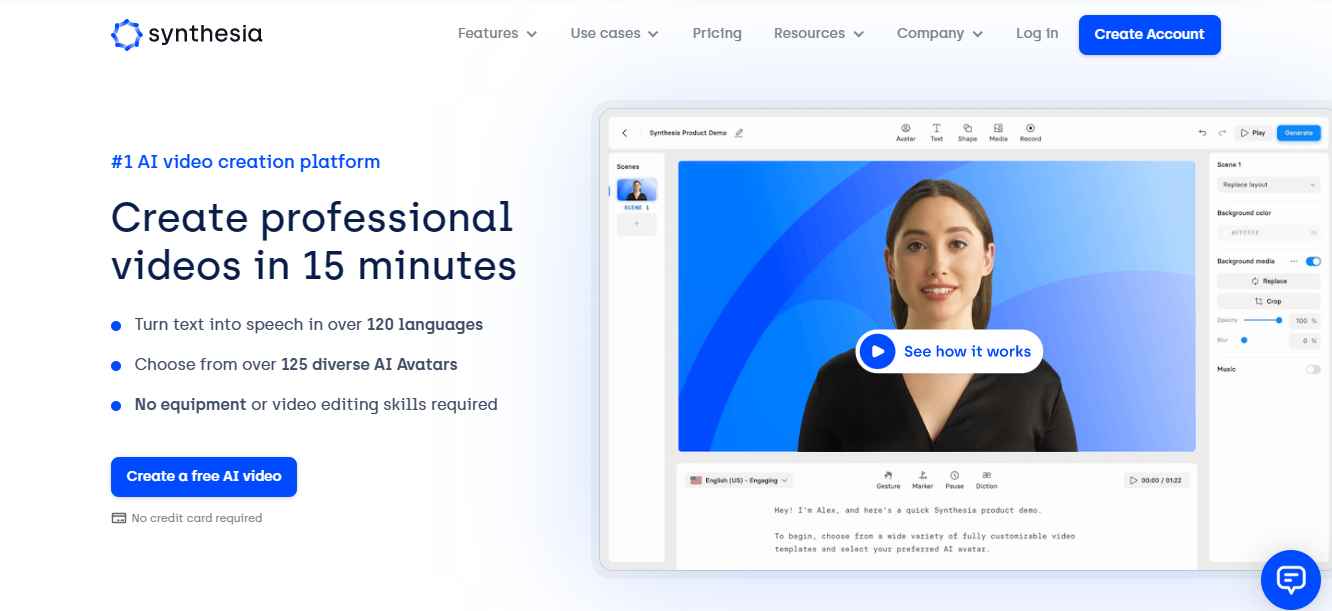Select the Avatar tool in the demo editor
This screenshot has height=611, width=1332.
905,132
